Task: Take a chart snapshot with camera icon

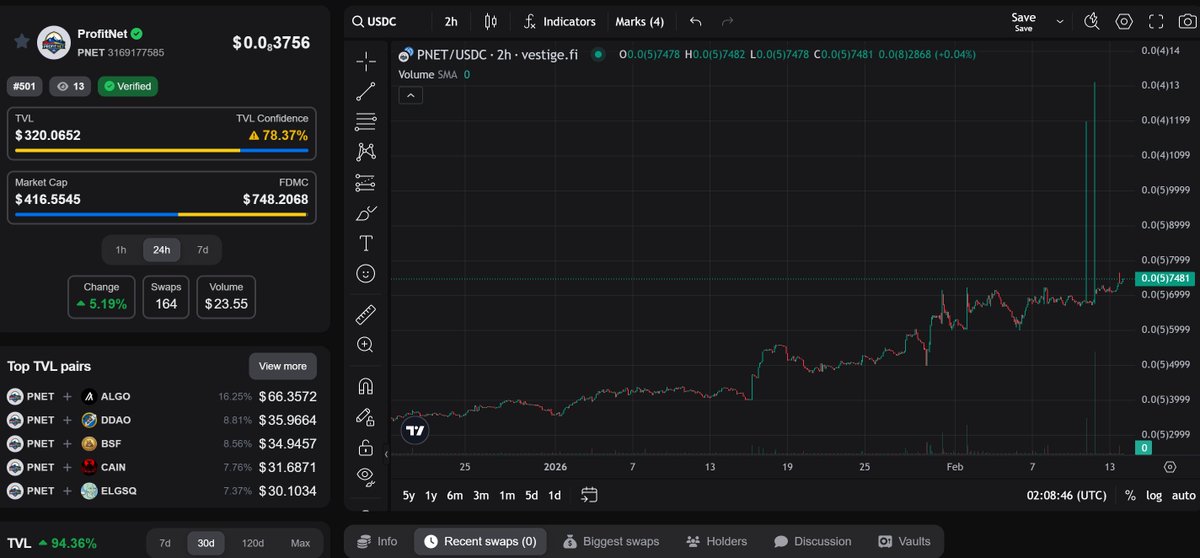Action: [1187, 21]
